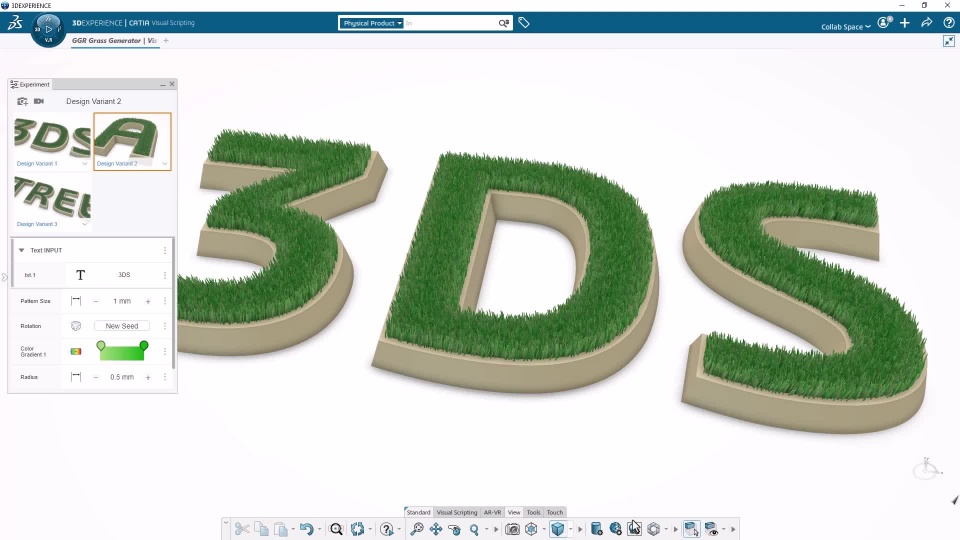Click the New Seed button
This screenshot has height=540, width=960.
pos(122,326)
